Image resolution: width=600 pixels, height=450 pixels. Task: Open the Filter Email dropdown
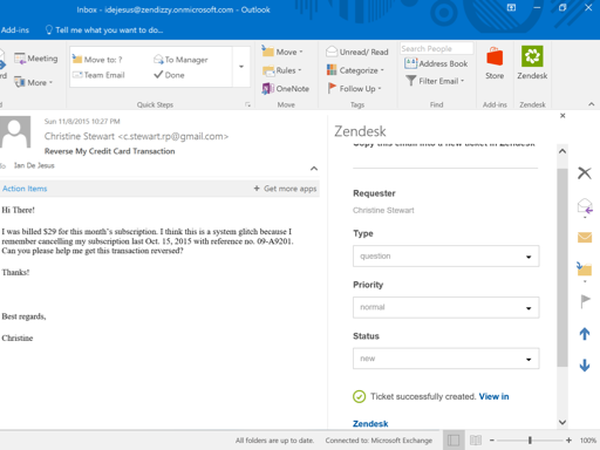435,81
